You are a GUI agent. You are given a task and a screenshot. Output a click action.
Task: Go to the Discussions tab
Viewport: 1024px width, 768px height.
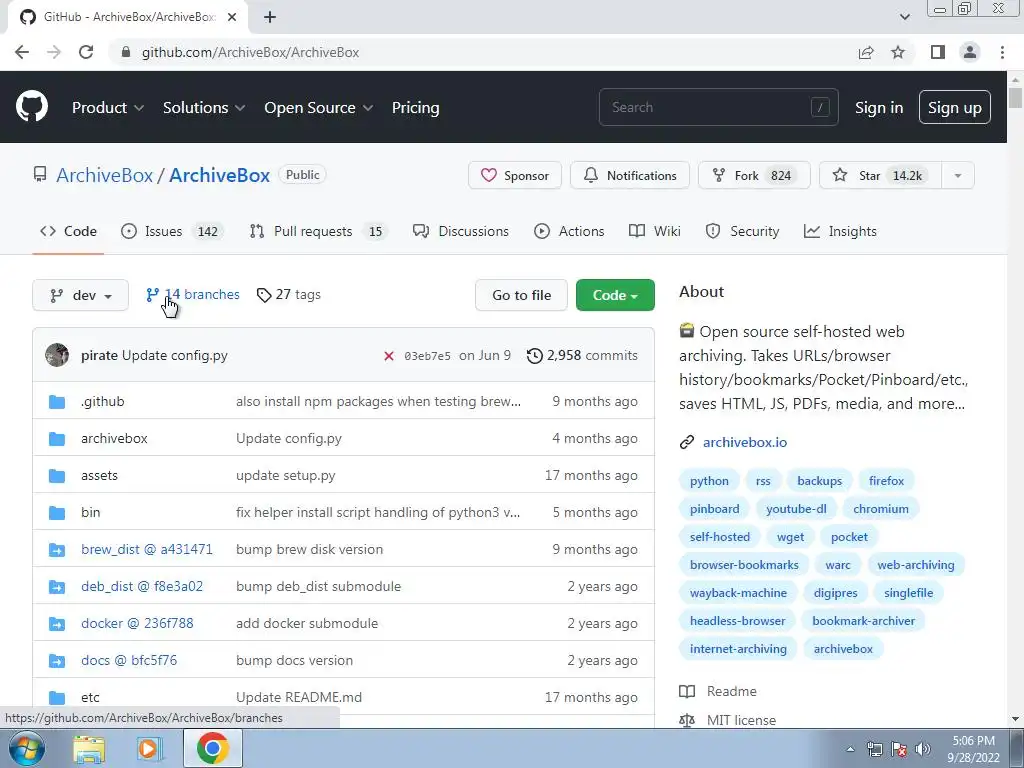tap(460, 231)
